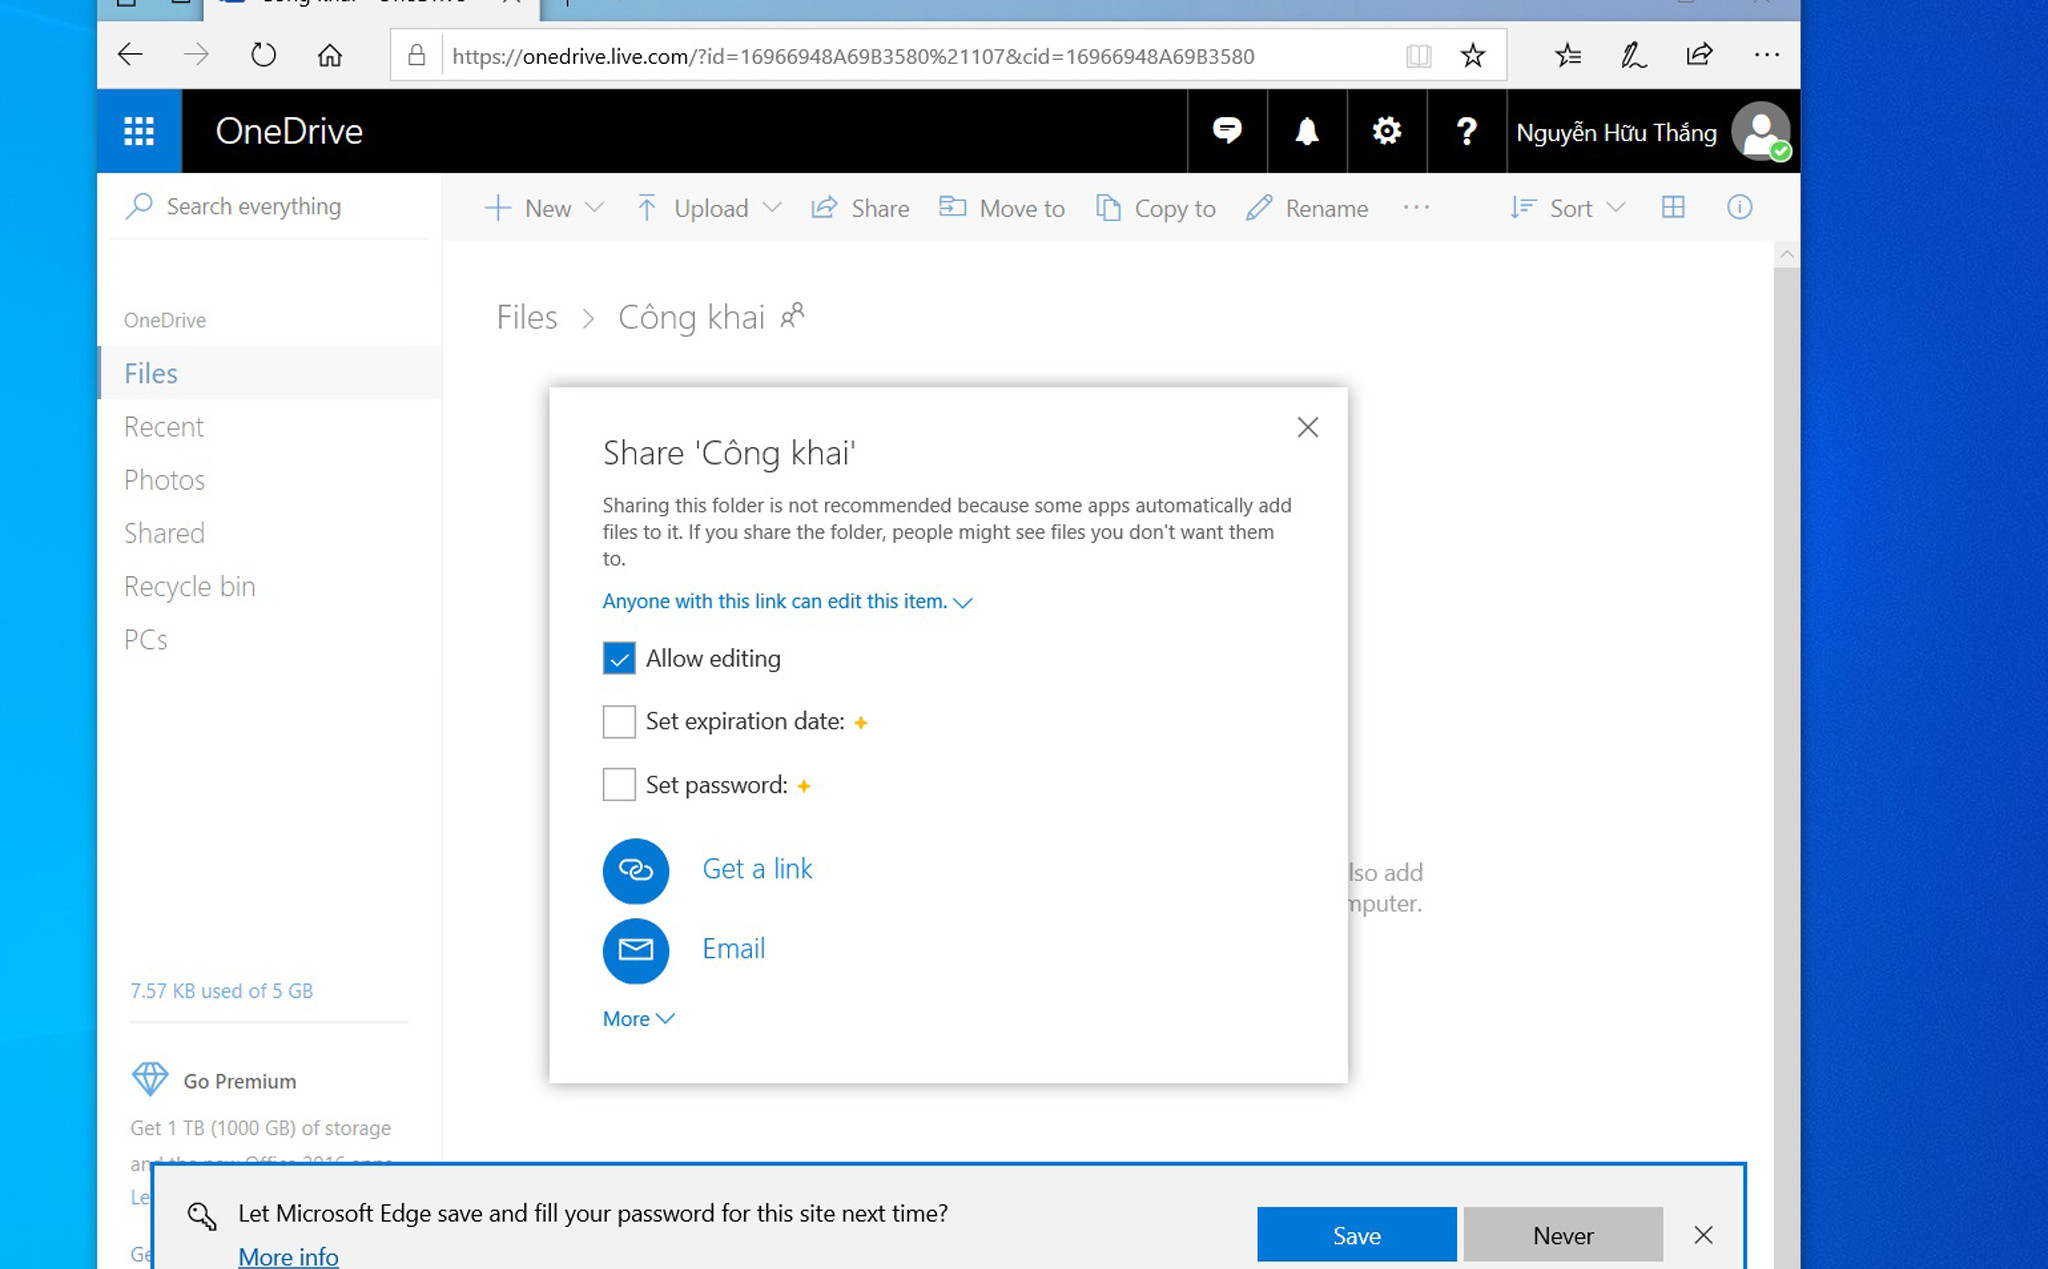The height and width of the screenshot is (1269, 2048).
Task: Click the shared people icon beside Công khai
Action: [x=793, y=316]
